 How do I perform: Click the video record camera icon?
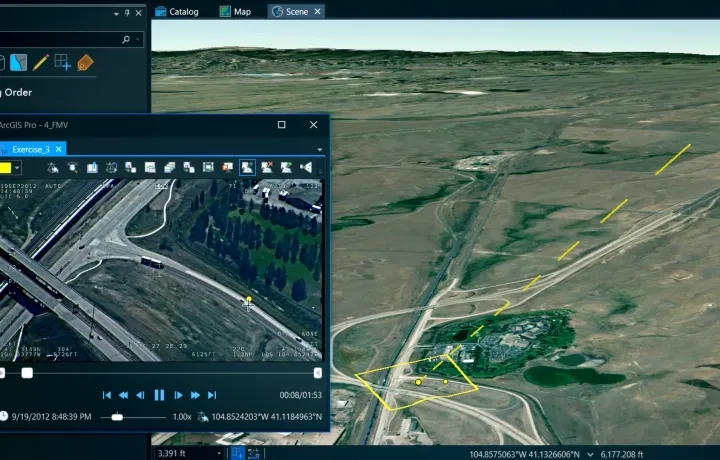pyautogui.click(x=306, y=168)
